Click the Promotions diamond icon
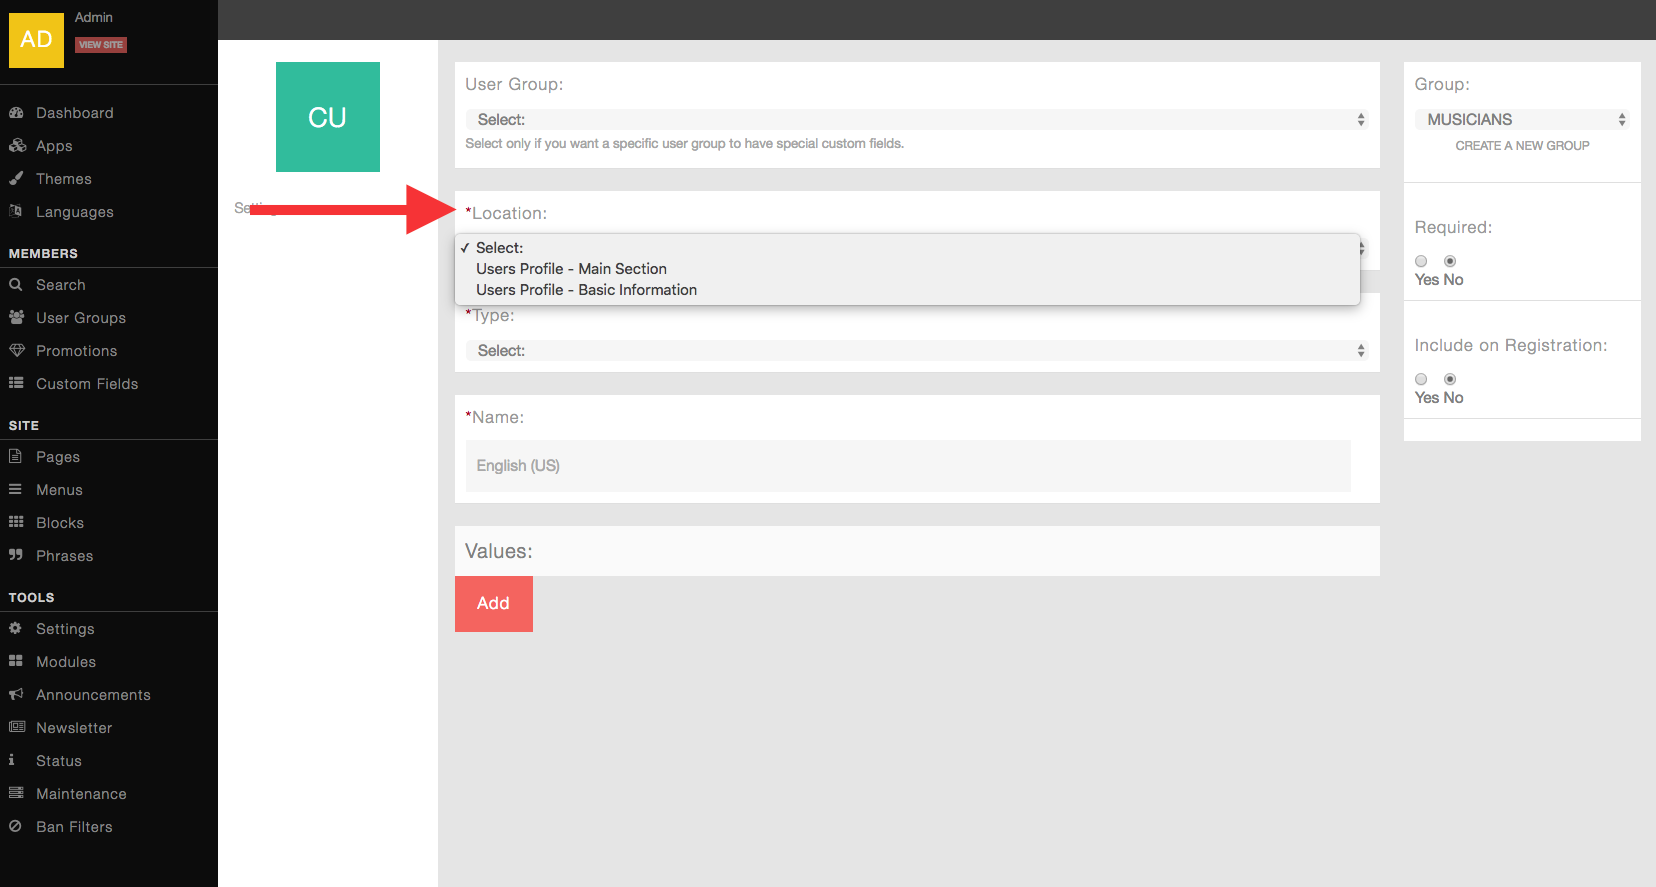Viewport: 1656px width, 887px height. pos(16,350)
